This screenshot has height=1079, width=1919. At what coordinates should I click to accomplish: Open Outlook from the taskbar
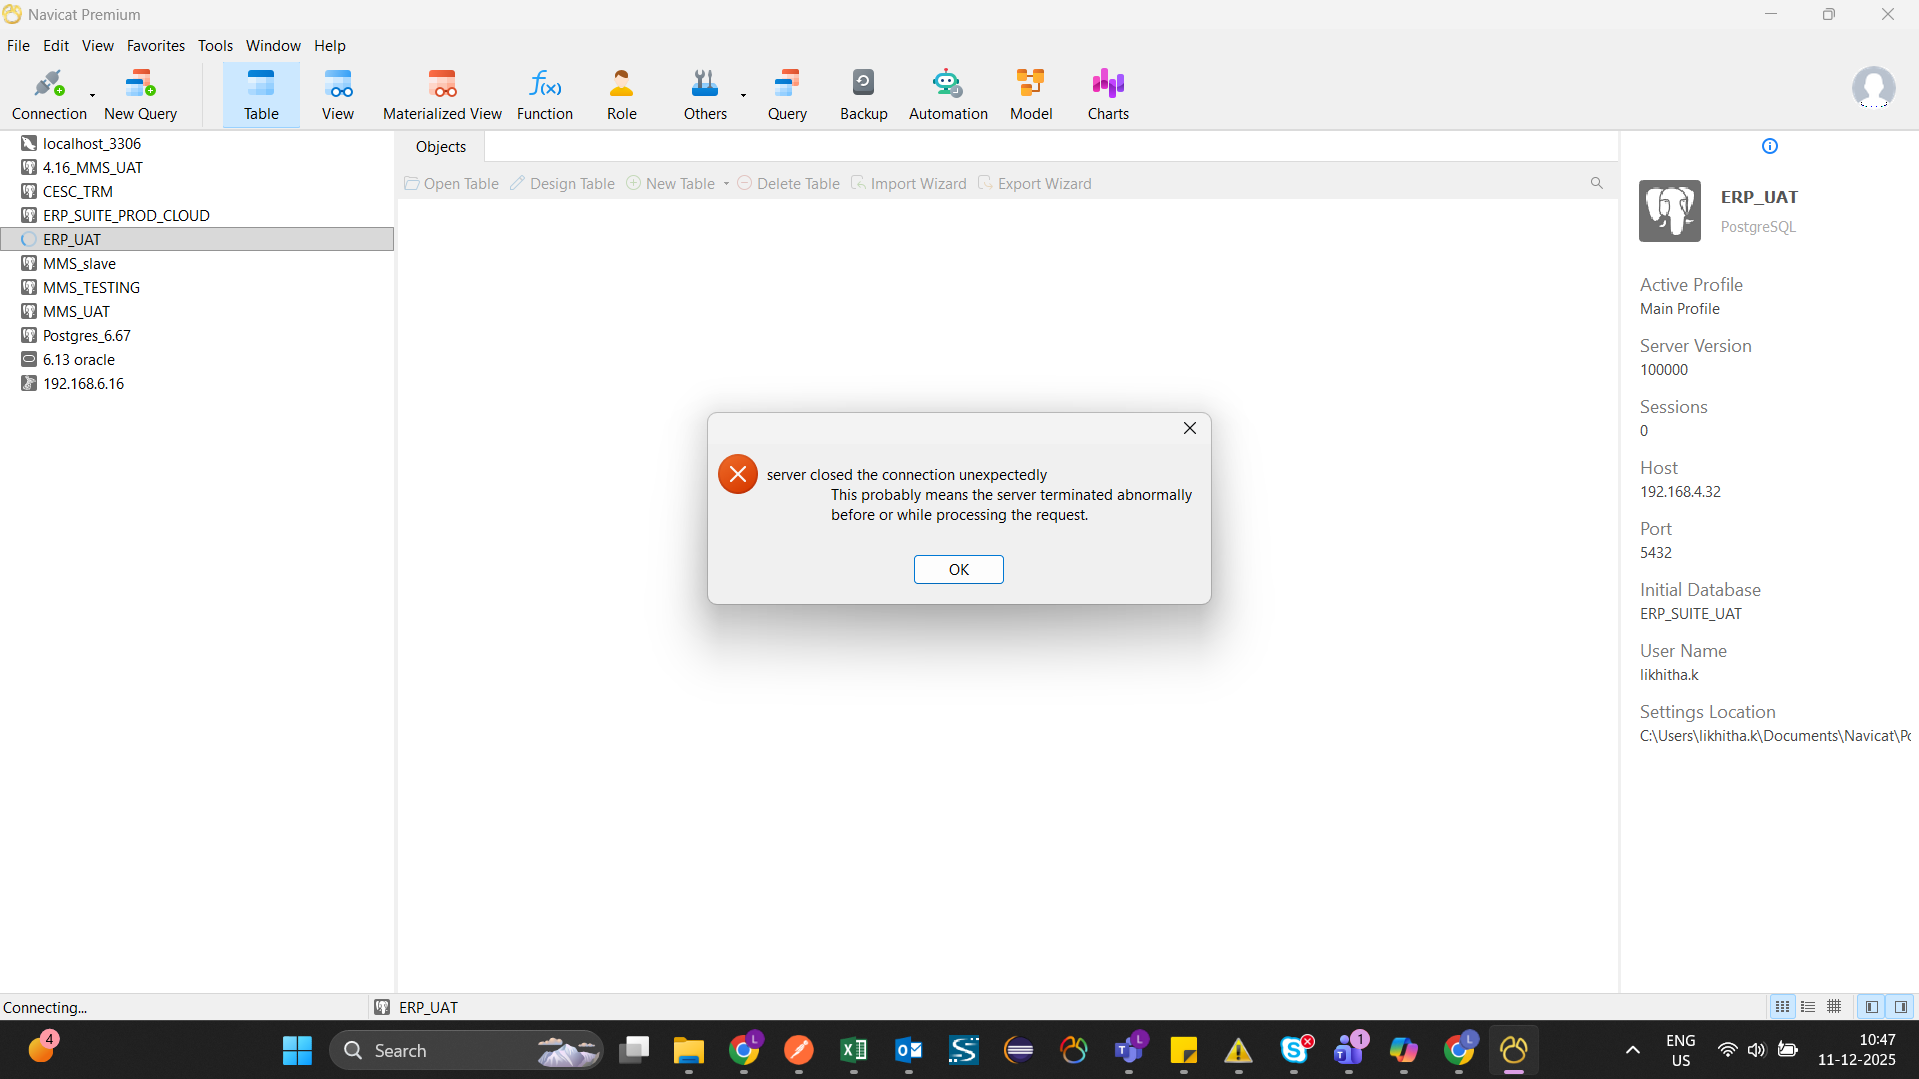click(x=908, y=1051)
